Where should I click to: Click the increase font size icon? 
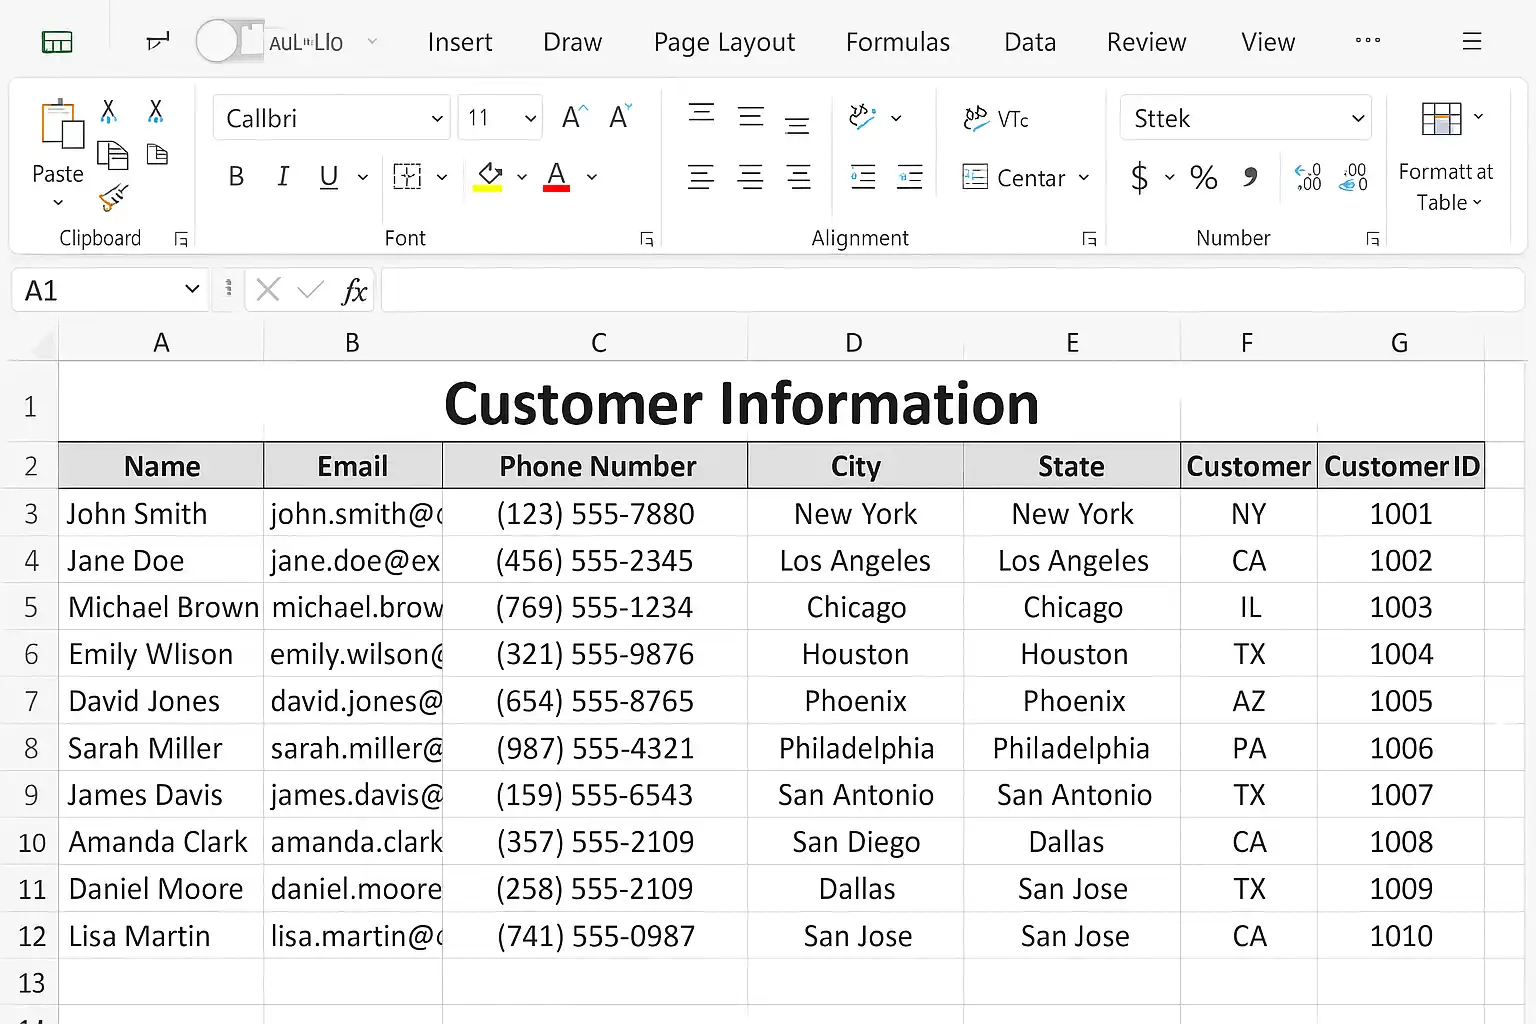click(574, 118)
